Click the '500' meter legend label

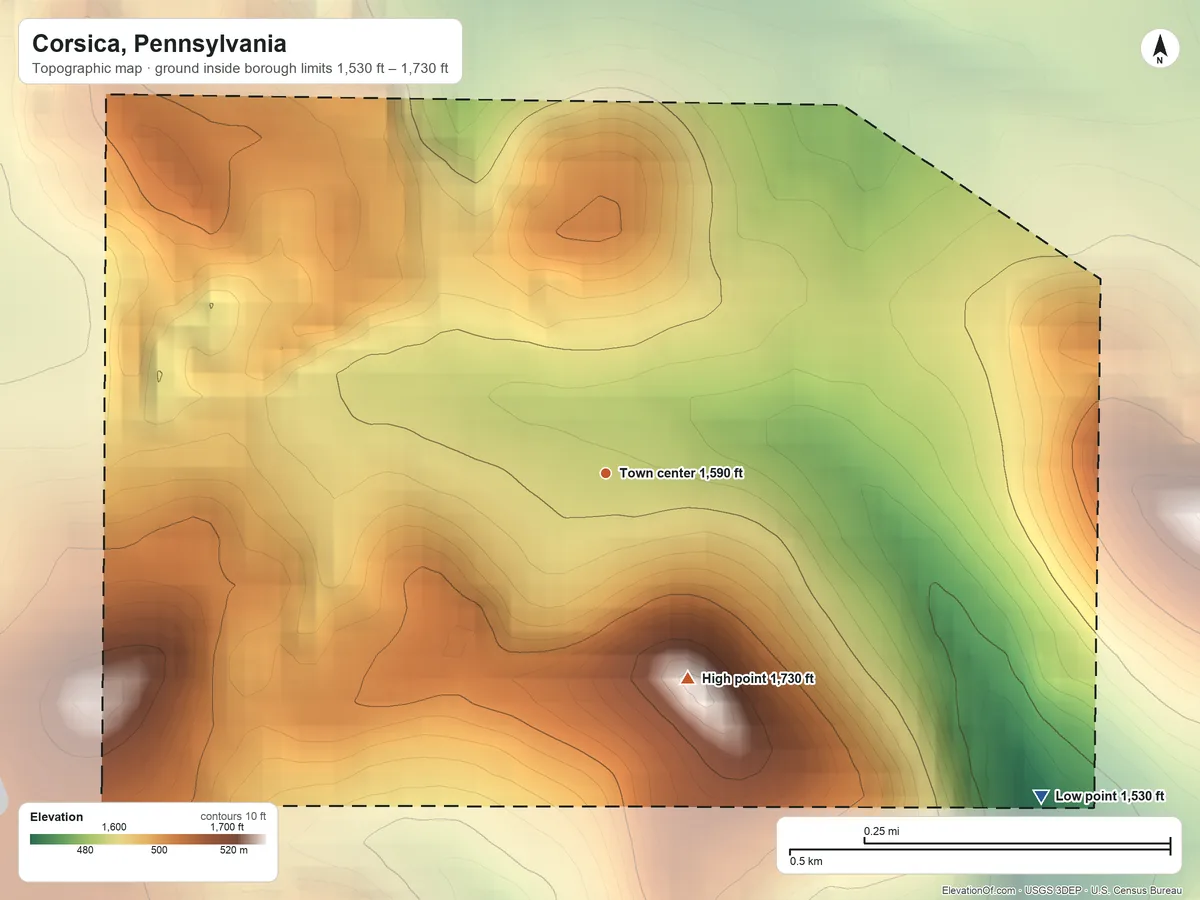click(x=159, y=851)
